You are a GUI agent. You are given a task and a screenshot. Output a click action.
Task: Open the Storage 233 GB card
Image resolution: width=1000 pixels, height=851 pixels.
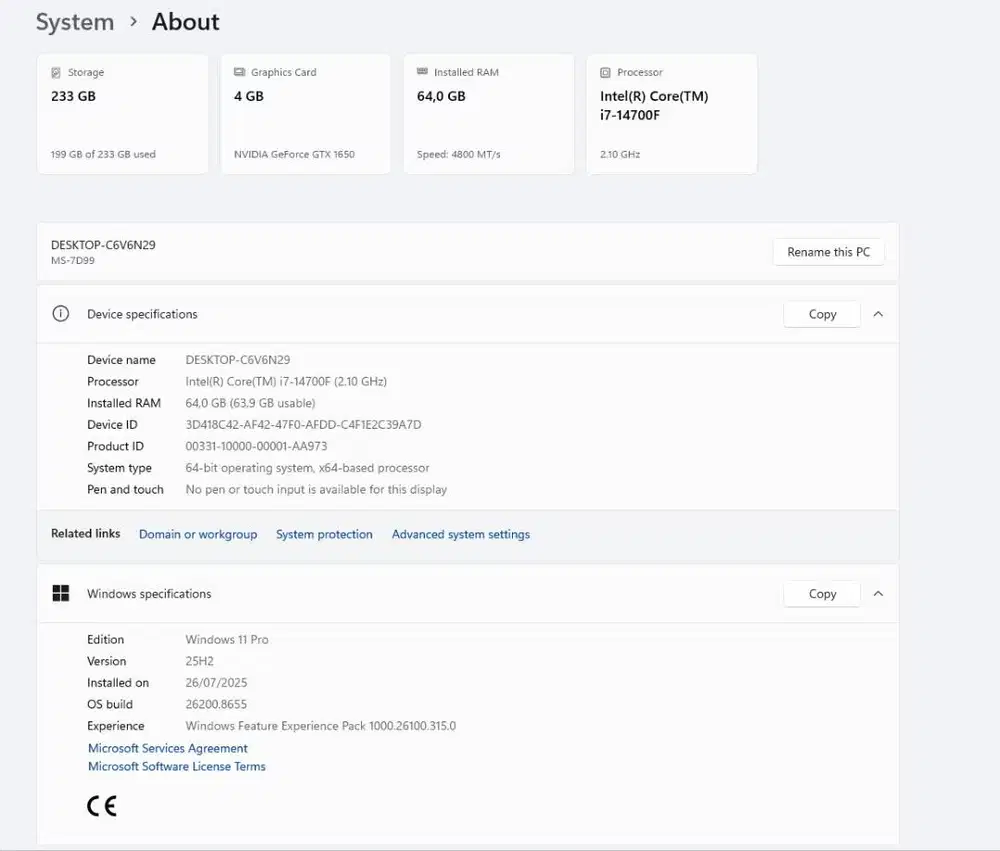122,114
